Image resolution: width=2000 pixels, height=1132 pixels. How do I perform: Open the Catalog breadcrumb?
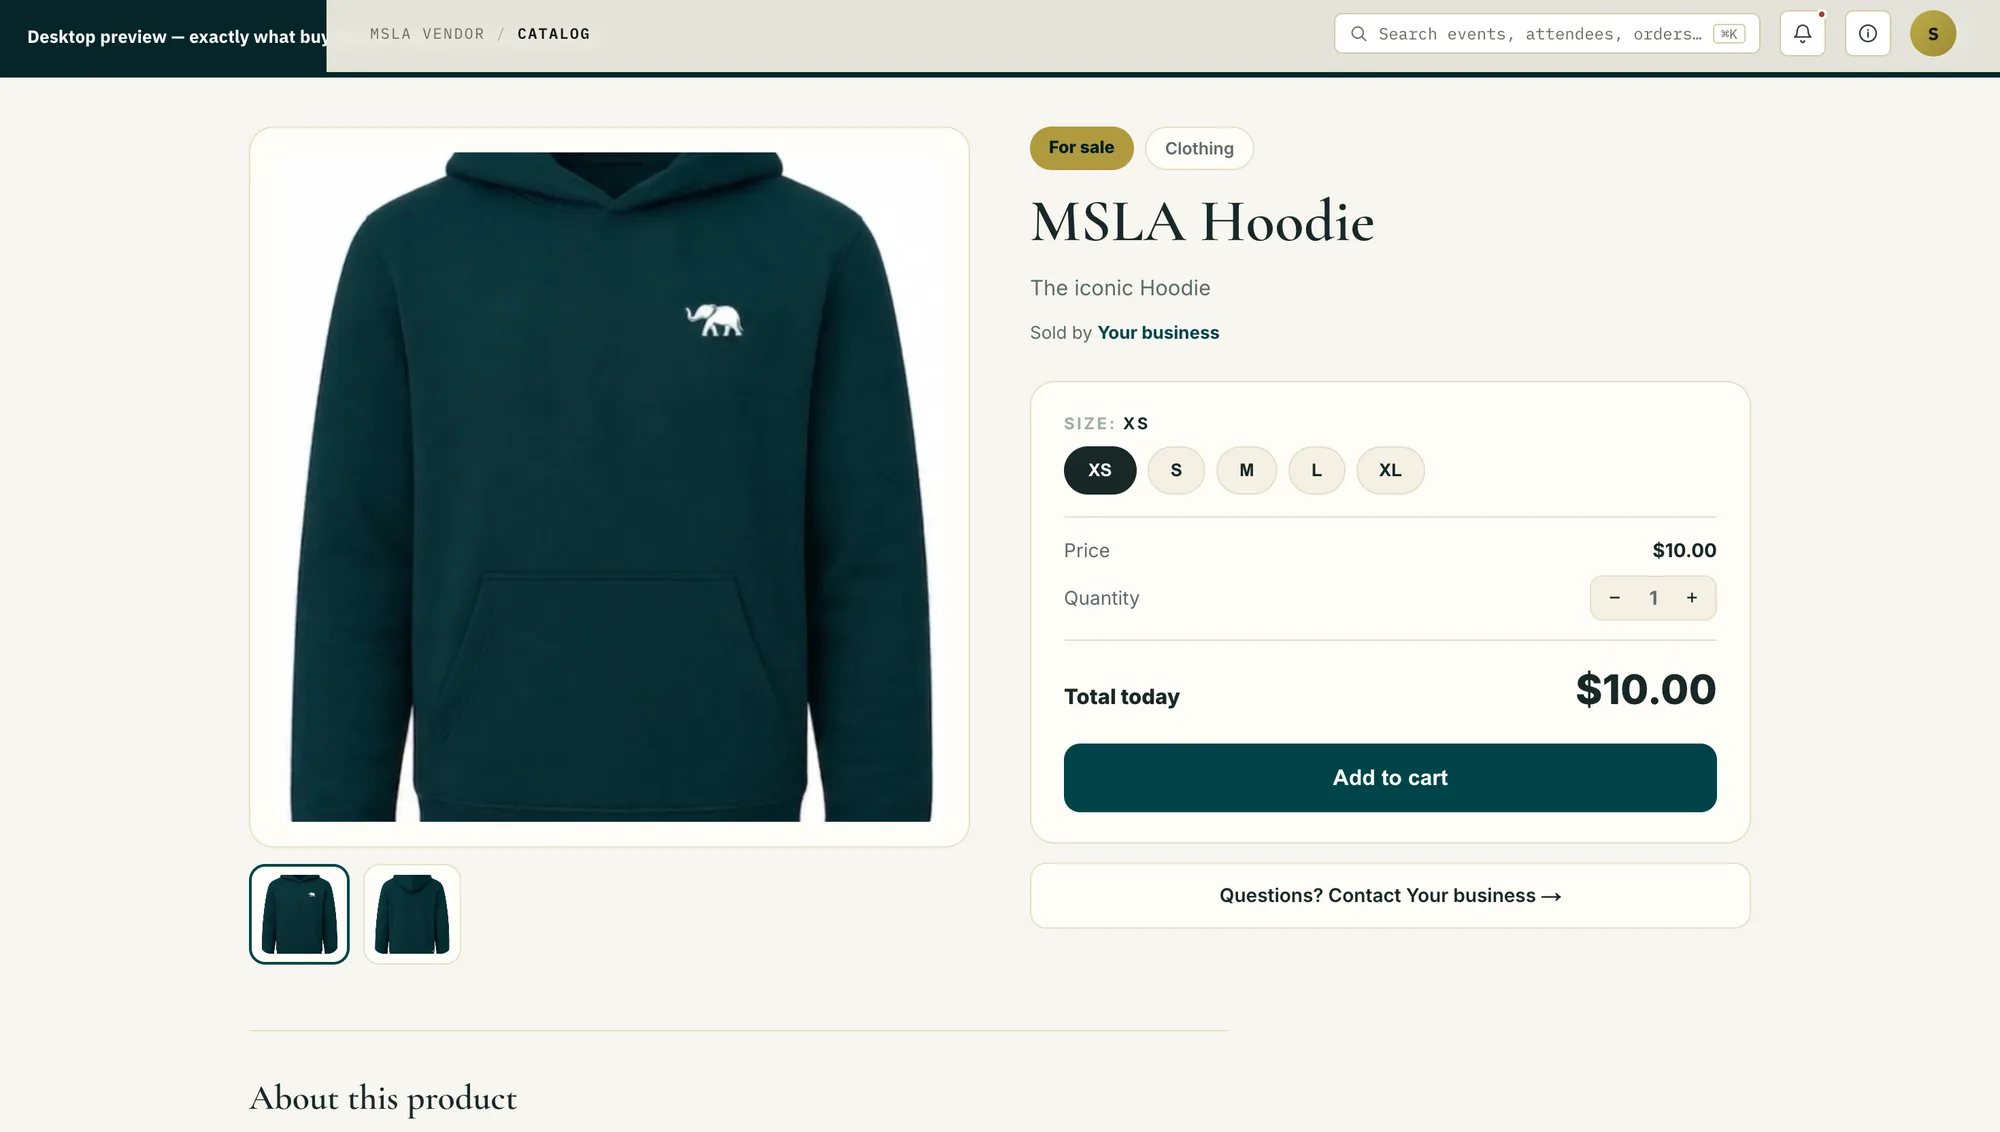tap(553, 34)
